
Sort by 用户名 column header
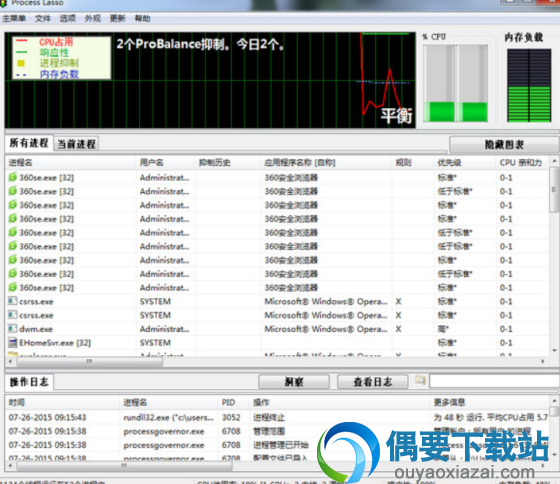coord(165,163)
